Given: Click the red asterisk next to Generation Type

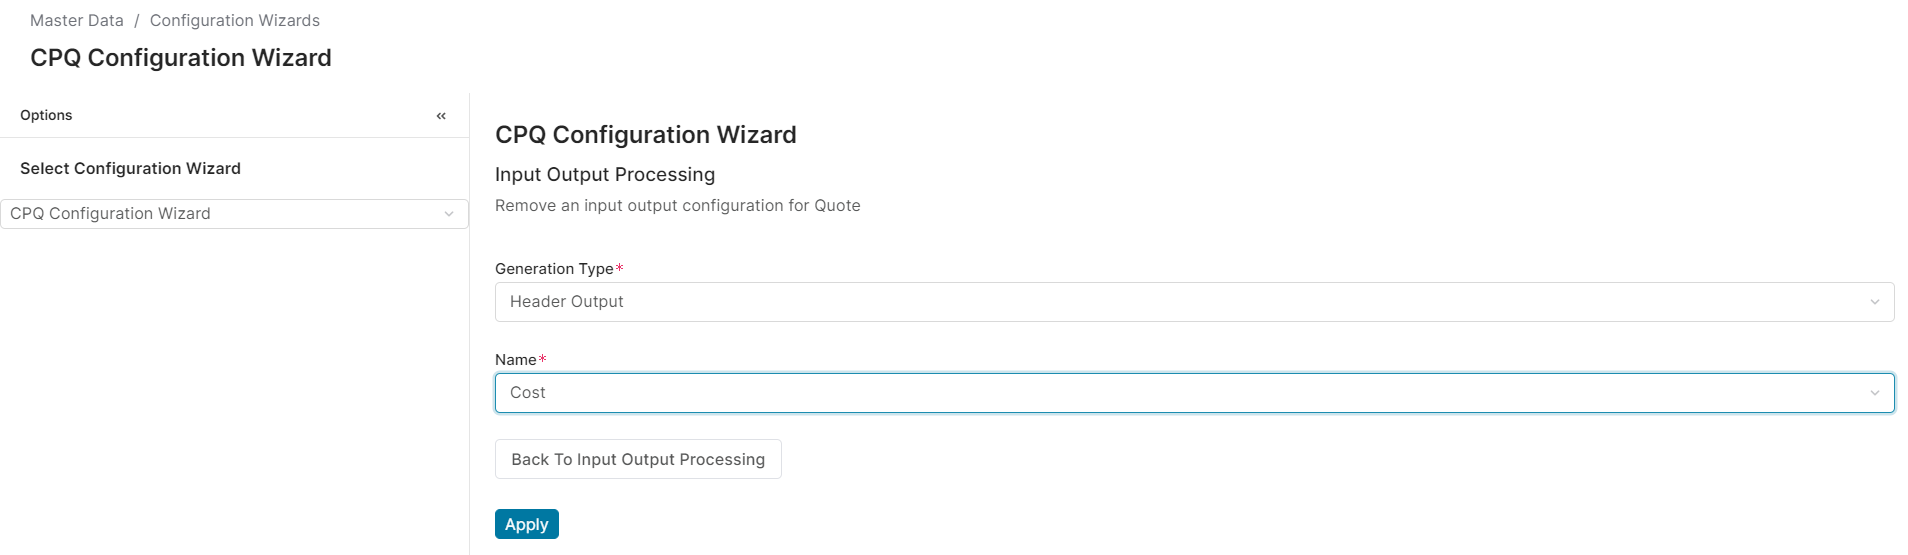Looking at the screenshot, I should pyautogui.click(x=620, y=268).
